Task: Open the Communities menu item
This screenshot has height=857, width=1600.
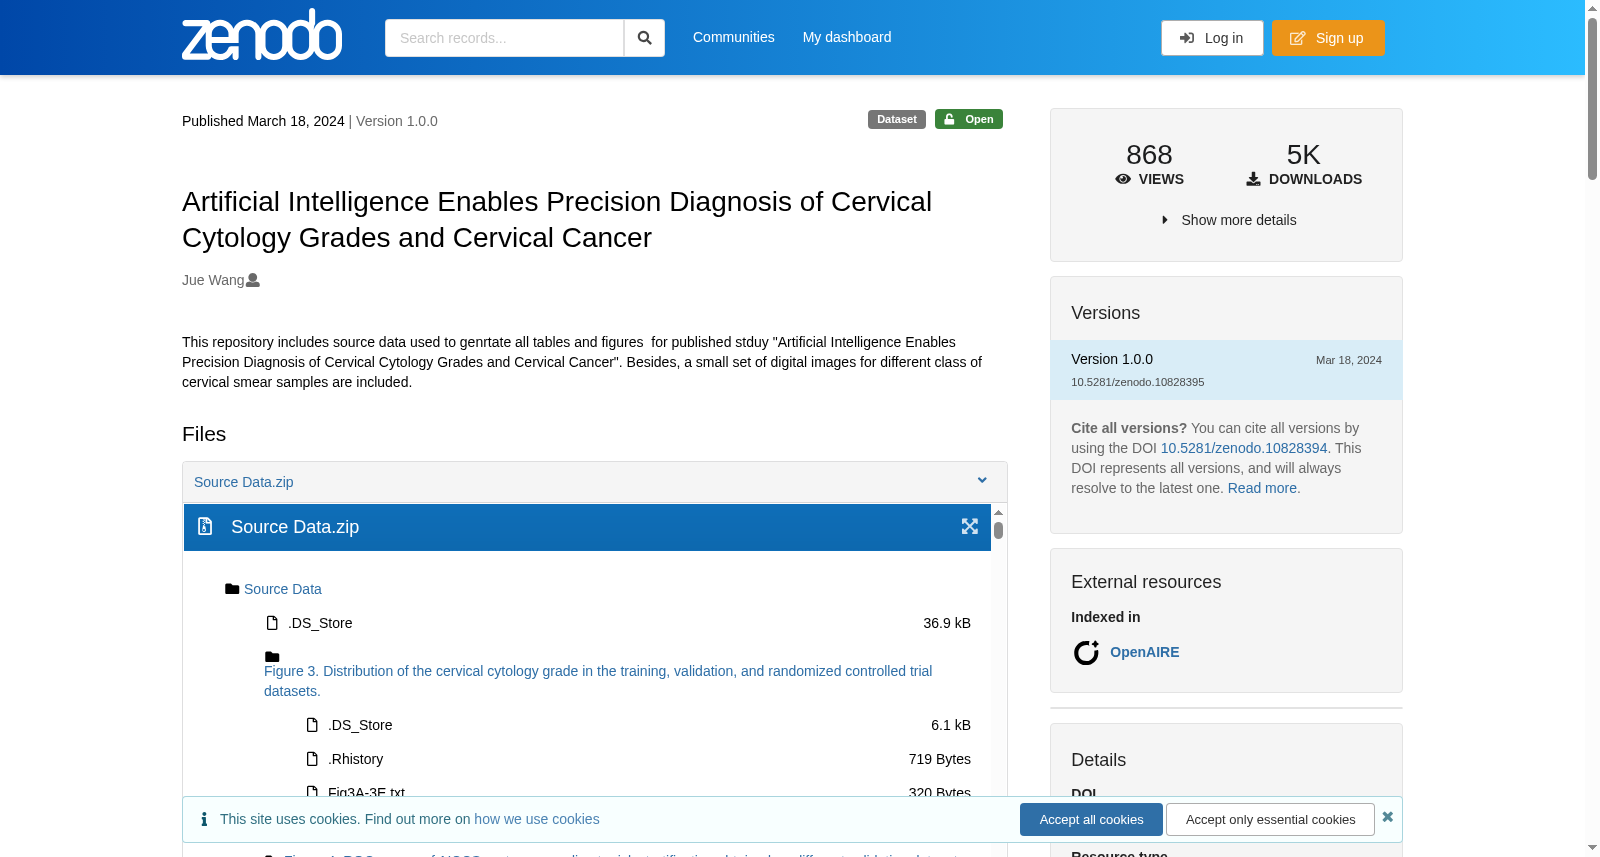Action: point(733,37)
